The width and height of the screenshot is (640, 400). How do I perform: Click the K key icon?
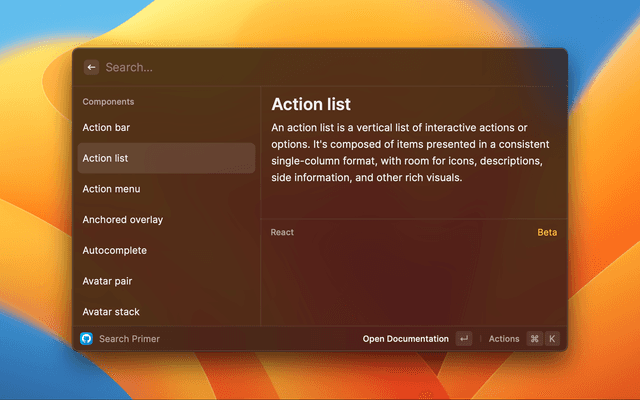pyautogui.click(x=551, y=339)
